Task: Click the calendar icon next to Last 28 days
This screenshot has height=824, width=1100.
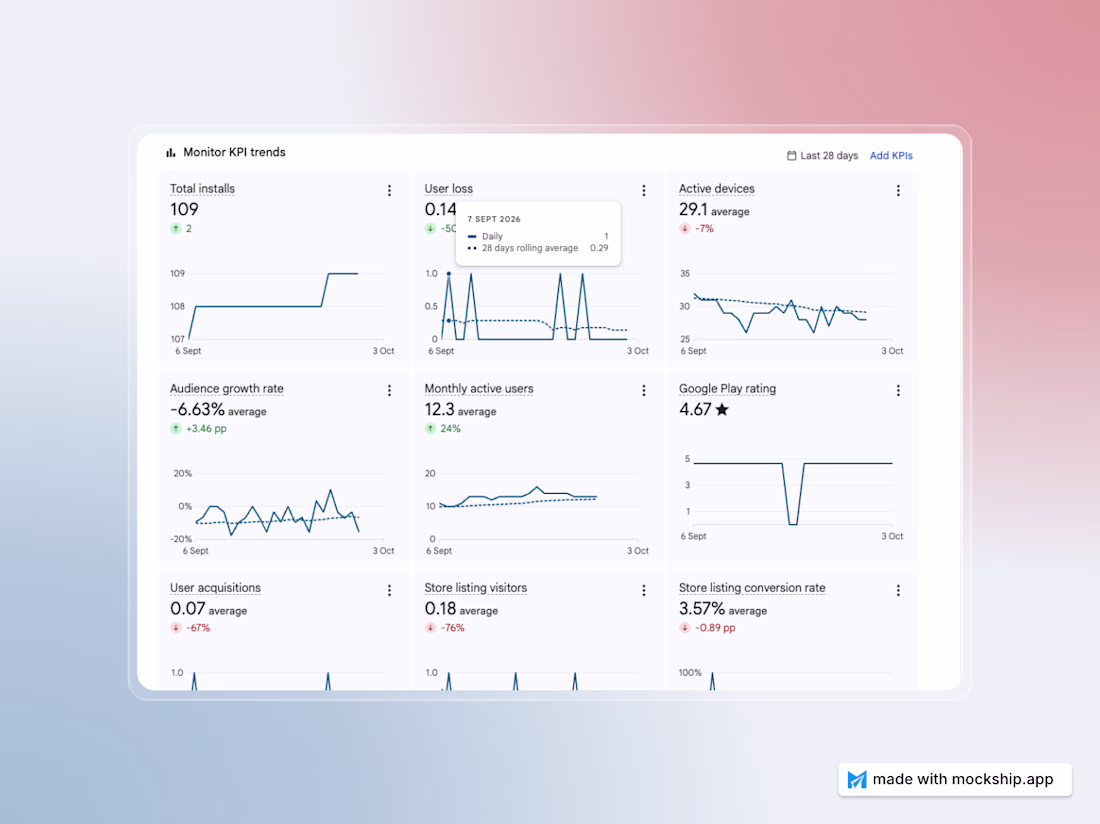Action: pyautogui.click(x=791, y=156)
